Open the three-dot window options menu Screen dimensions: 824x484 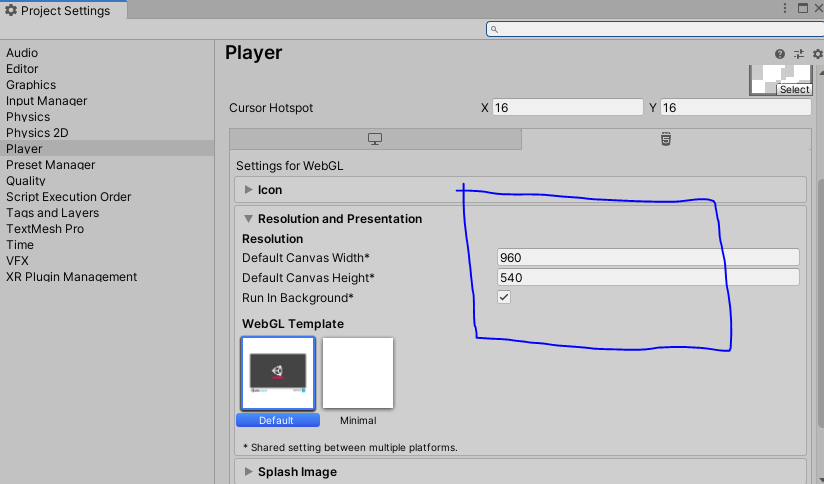[785, 8]
